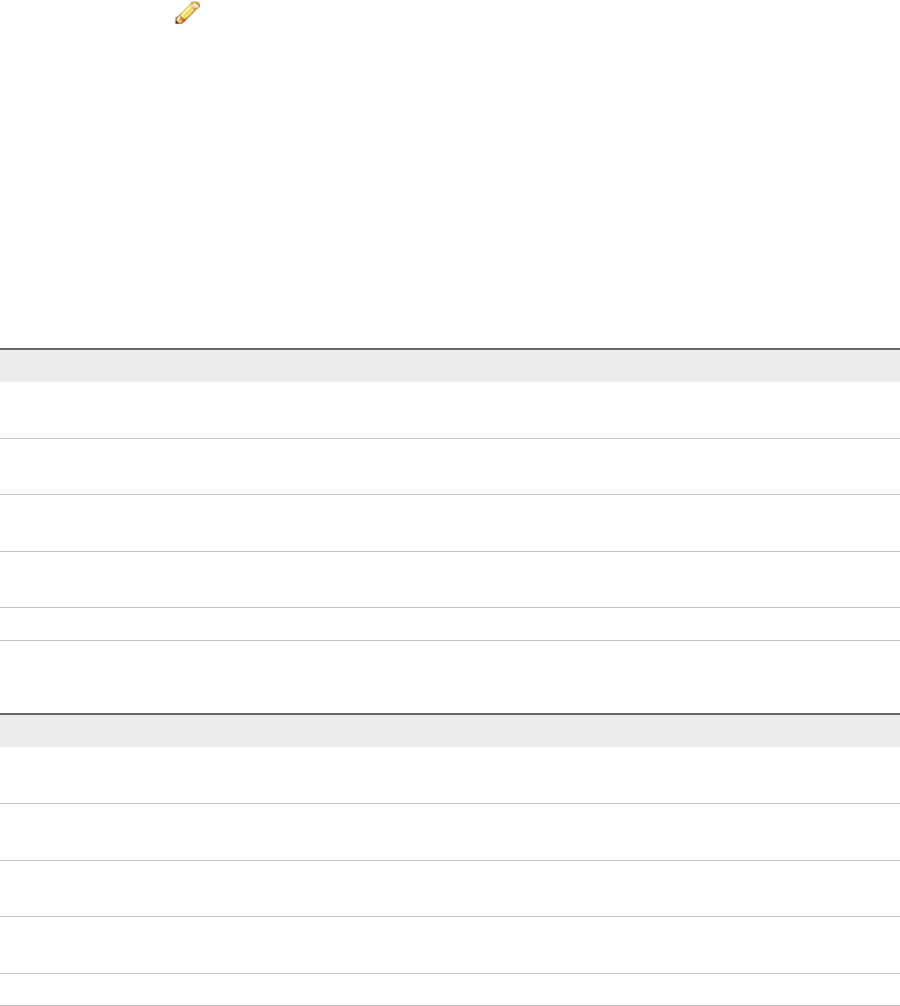Select the second row of the lower table
The height and width of the screenshot is (1006, 900).
(450, 831)
